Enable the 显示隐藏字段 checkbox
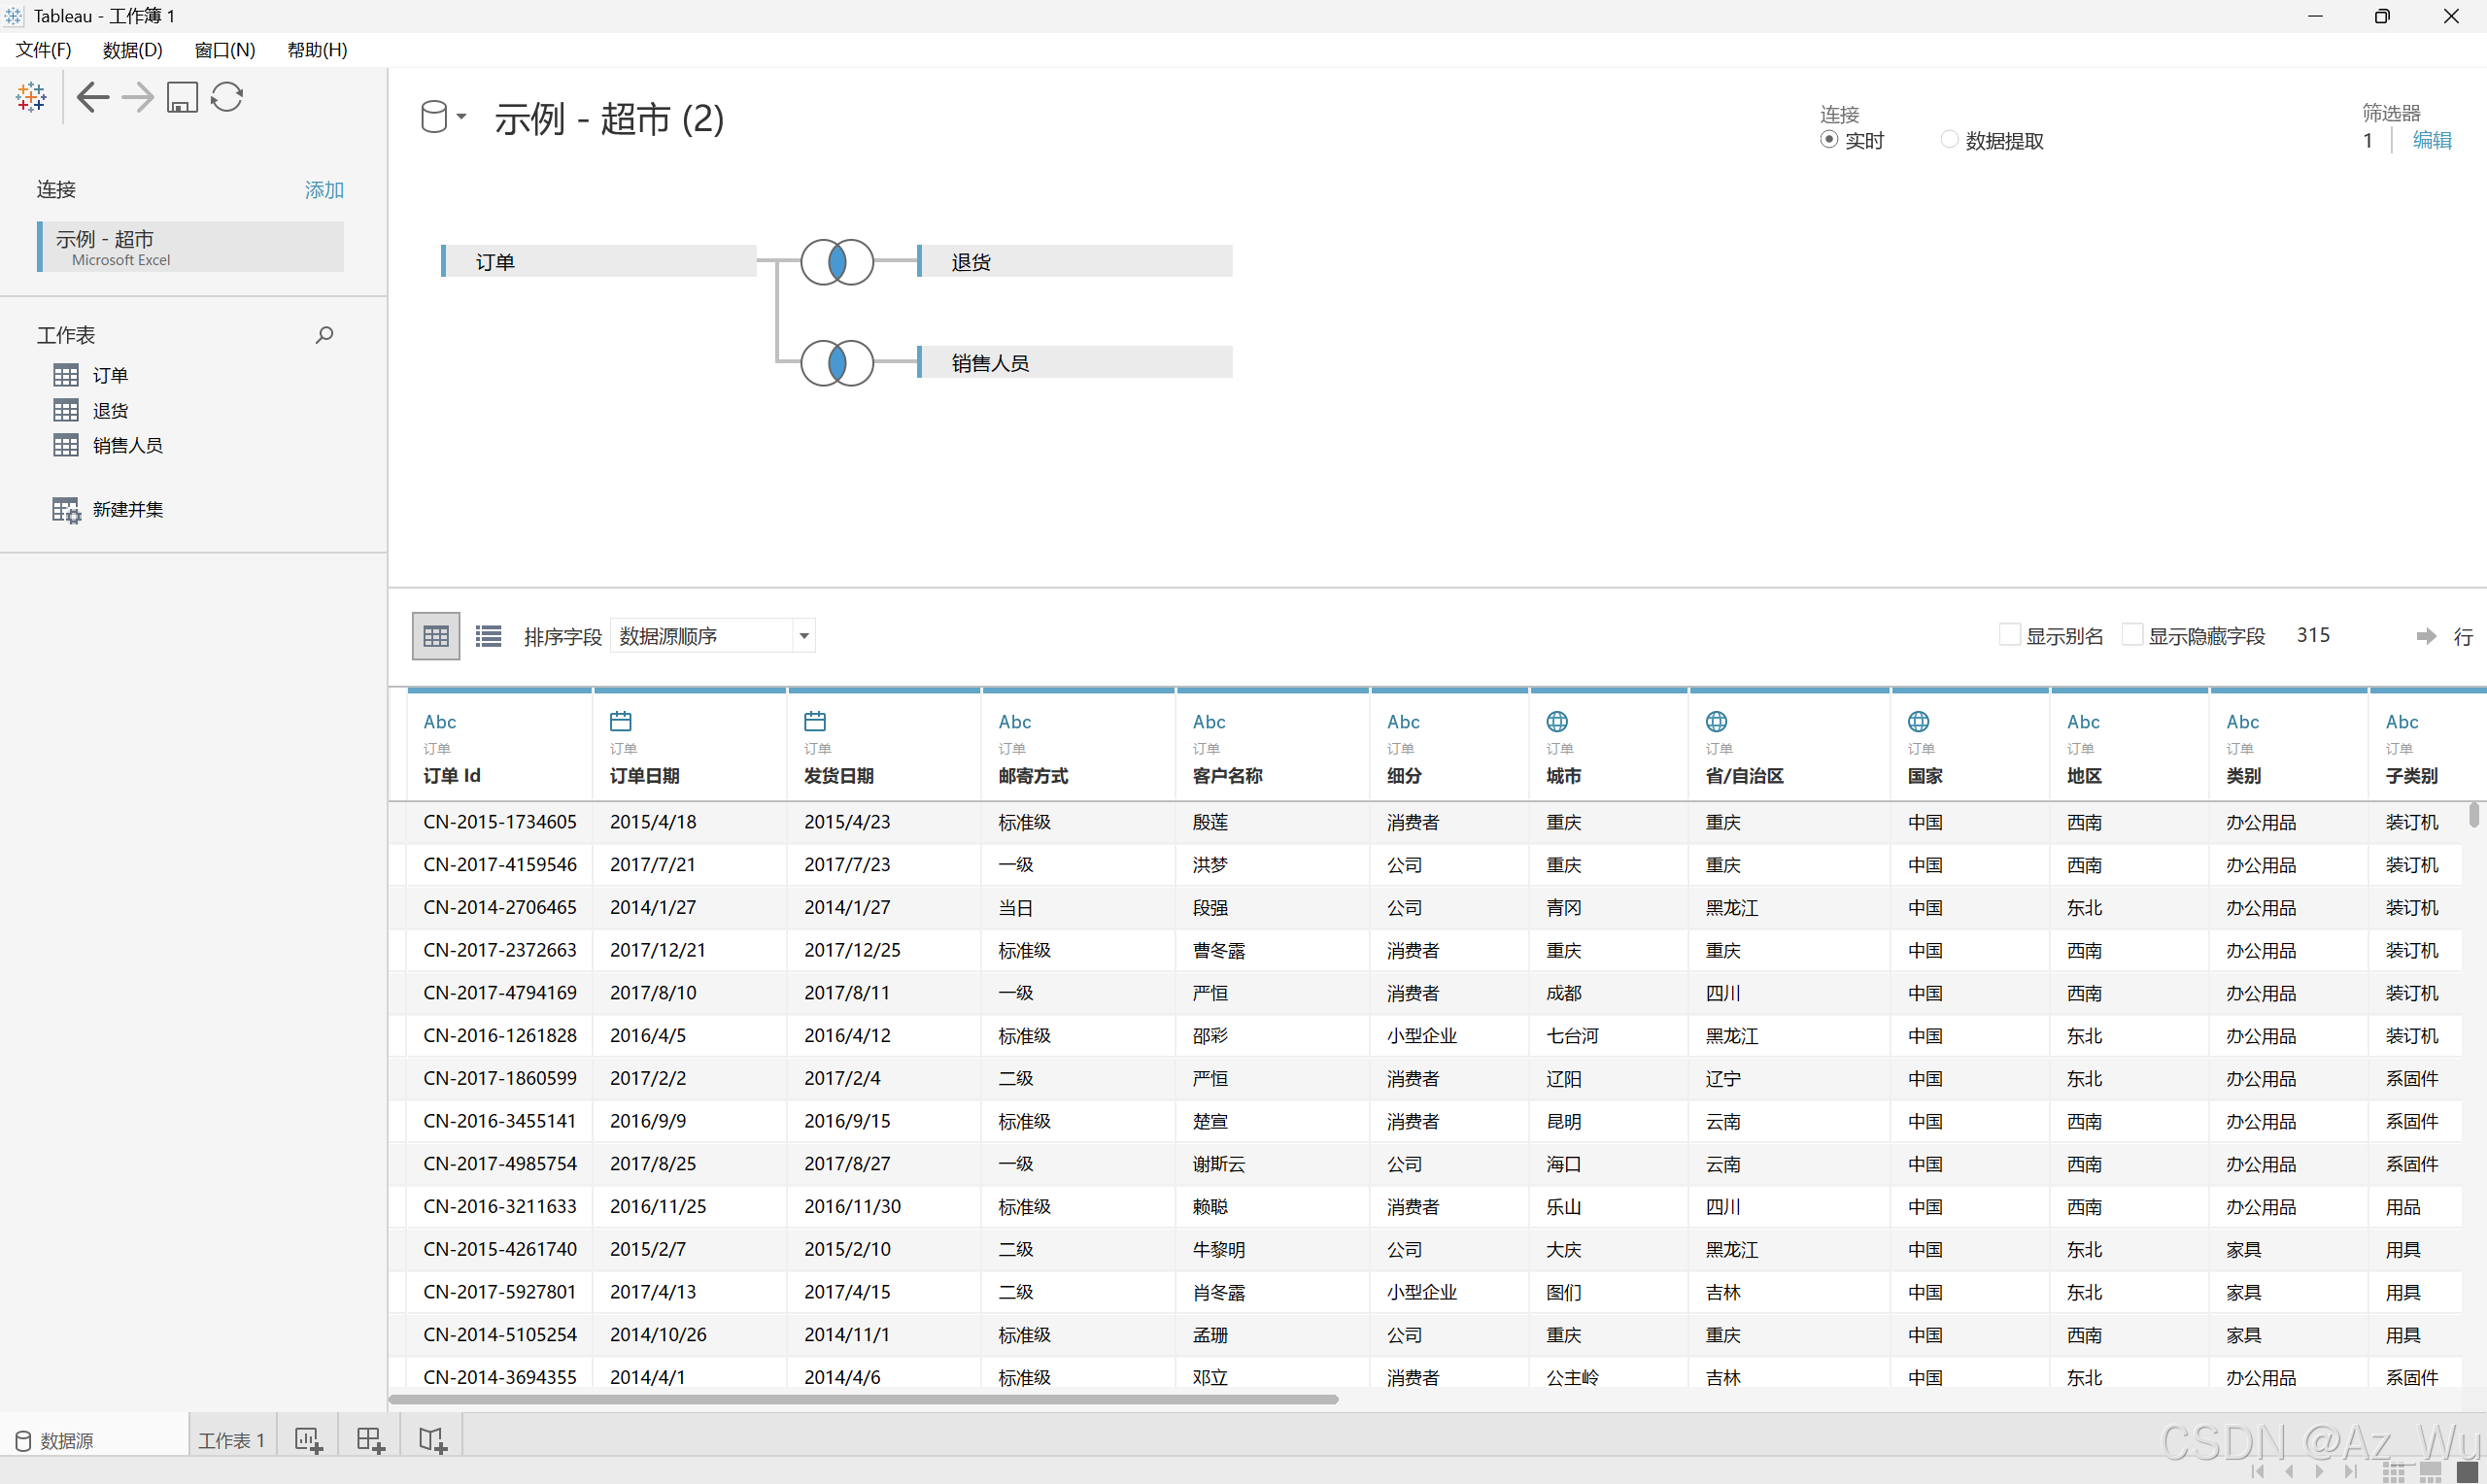The image size is (2487, 1484). tap(2132, 635)
